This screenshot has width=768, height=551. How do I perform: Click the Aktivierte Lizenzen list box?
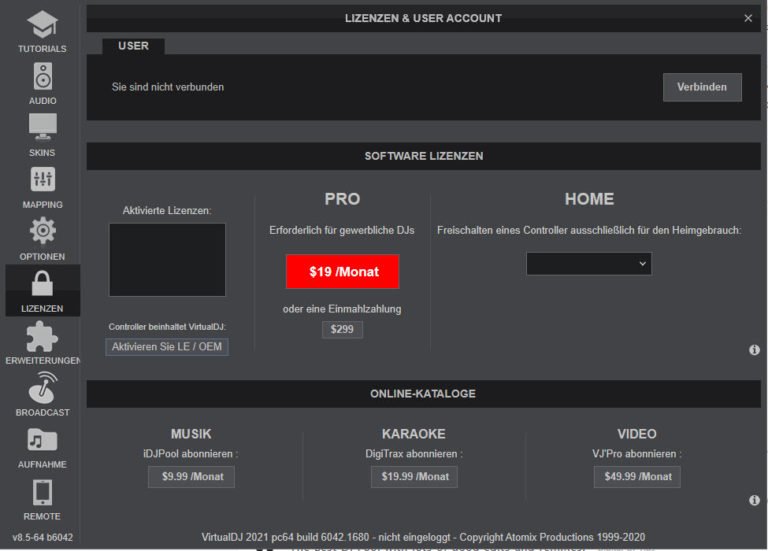167,260
